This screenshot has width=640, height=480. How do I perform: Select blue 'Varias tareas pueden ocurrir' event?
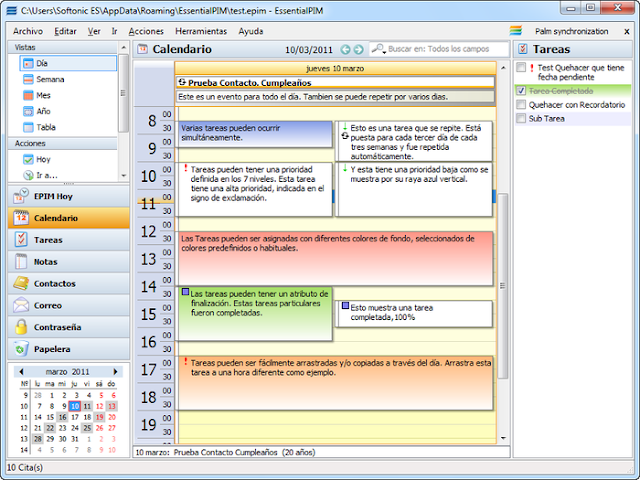pyautogui.click(x=254, y=134)
